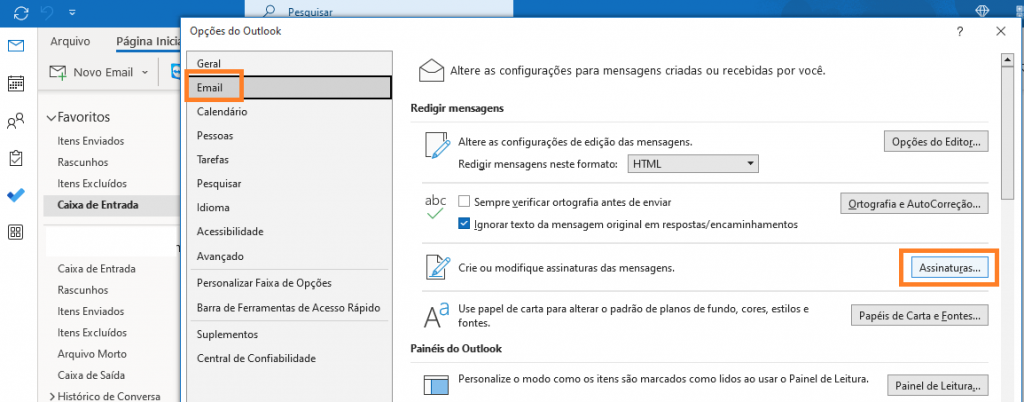Click the Assinaturas button
The height and width of the screenshot is (402, 1024).
[x=949, y=268]
